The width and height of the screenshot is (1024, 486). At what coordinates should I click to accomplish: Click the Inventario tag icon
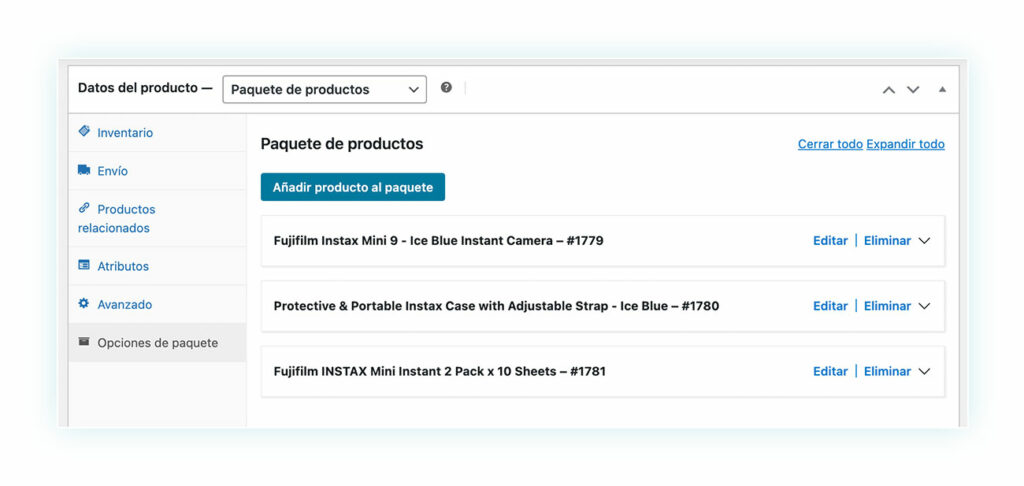84,131
